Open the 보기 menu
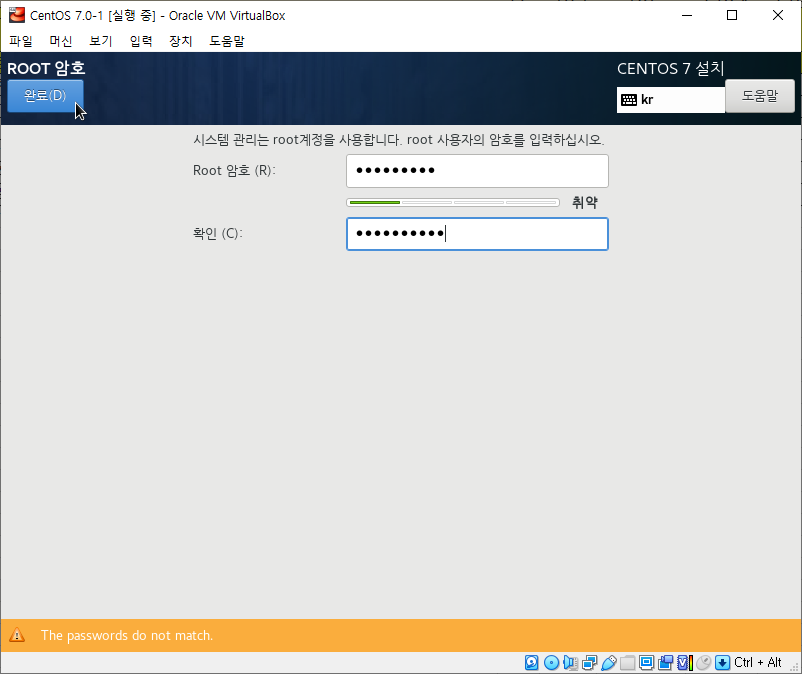 [100, 41]
